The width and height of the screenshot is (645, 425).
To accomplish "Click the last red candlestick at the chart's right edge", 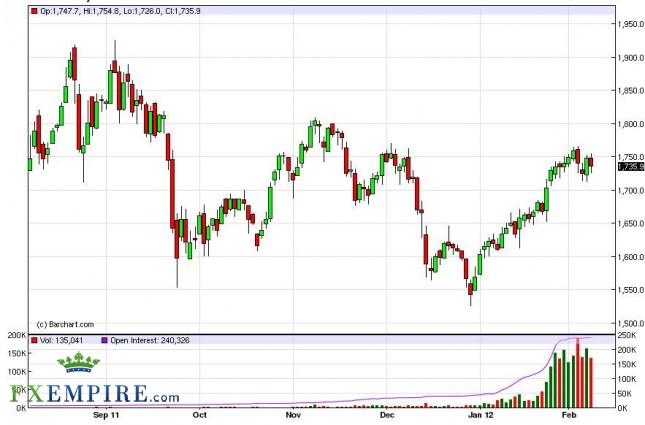I will click(x=591, y=162).
